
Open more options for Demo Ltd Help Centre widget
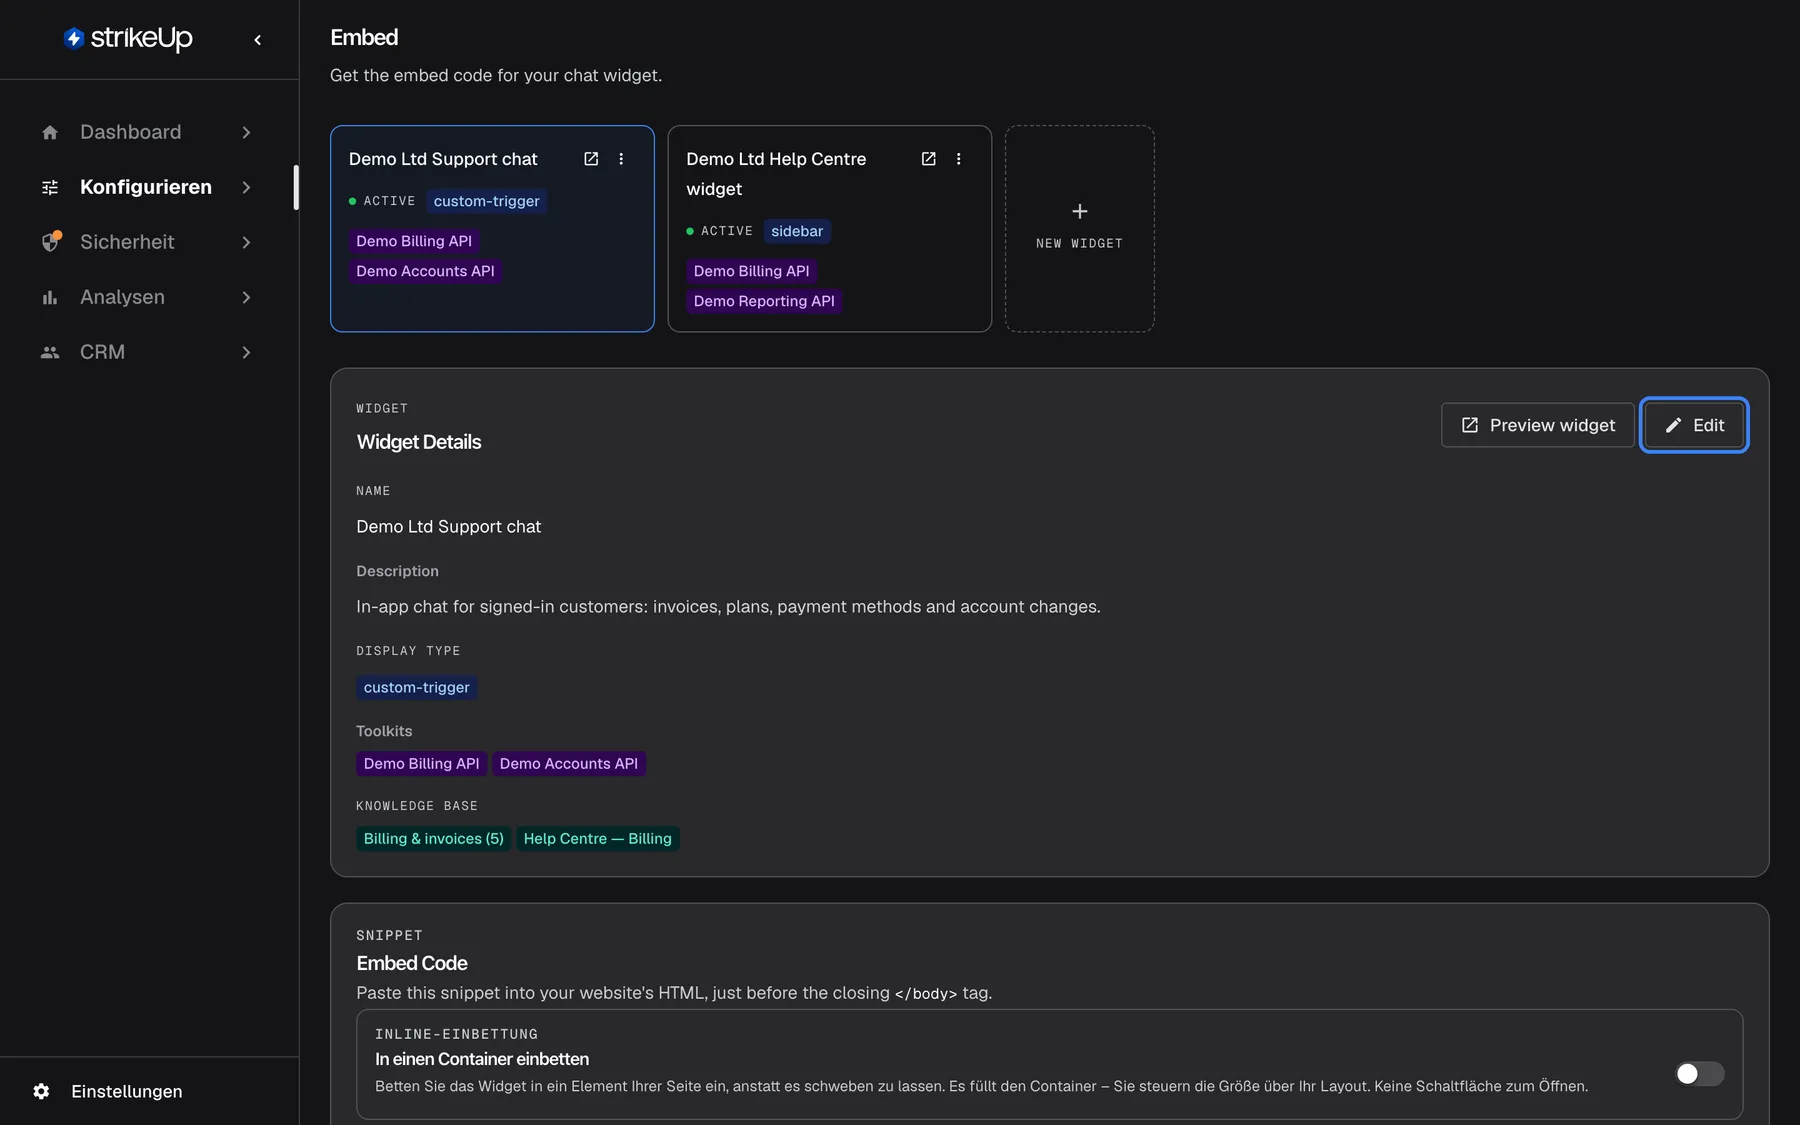click(x=958, y=159)
